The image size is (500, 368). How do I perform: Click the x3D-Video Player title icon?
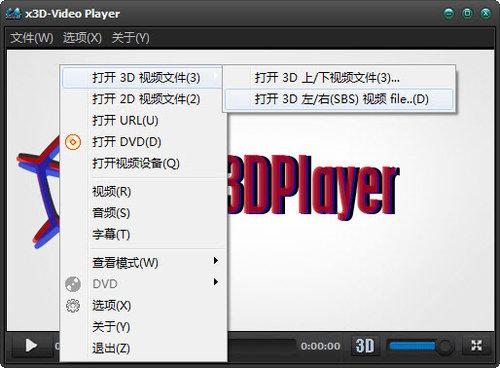click(x=14, y=14)
